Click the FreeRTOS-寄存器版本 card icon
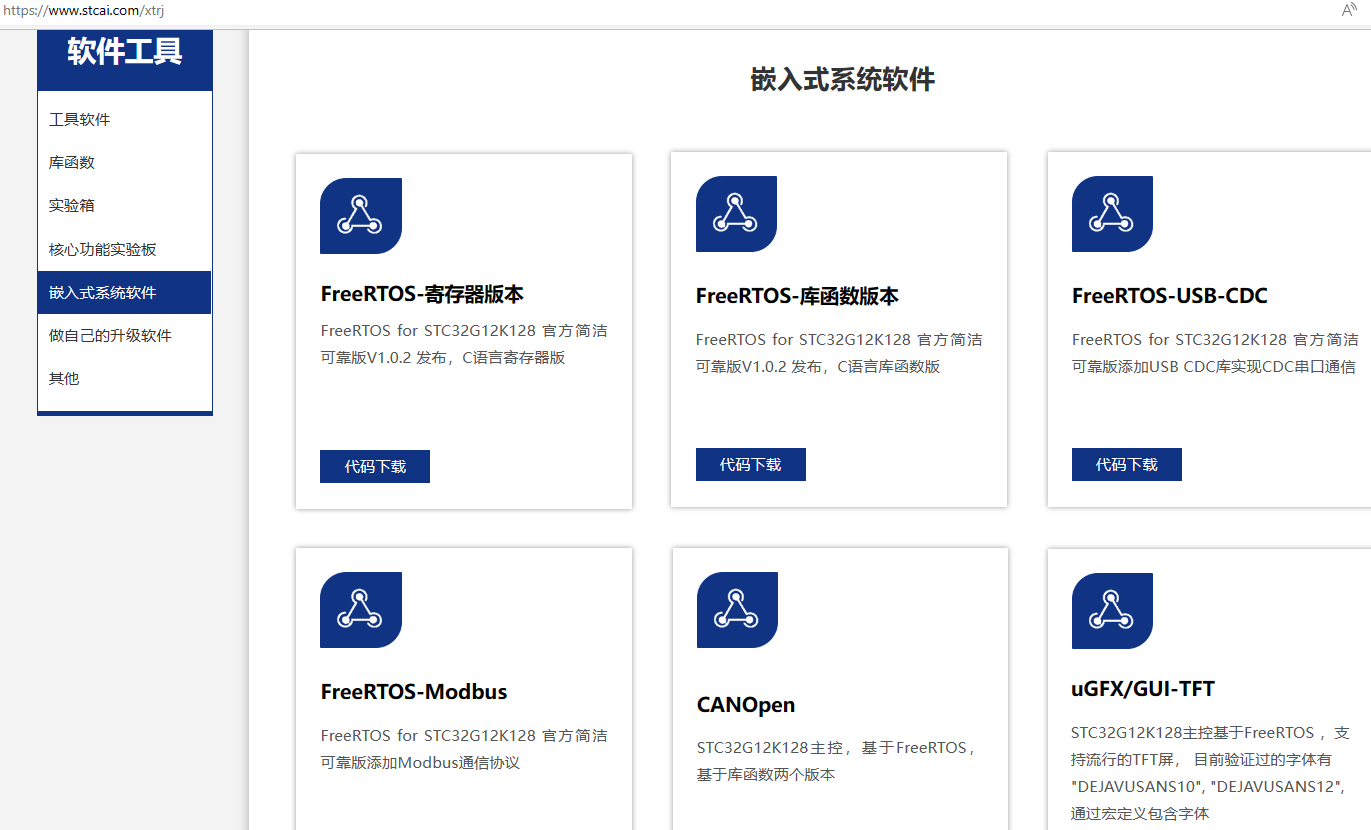Screen dimensions: 1371x830 tap(361, 216)
